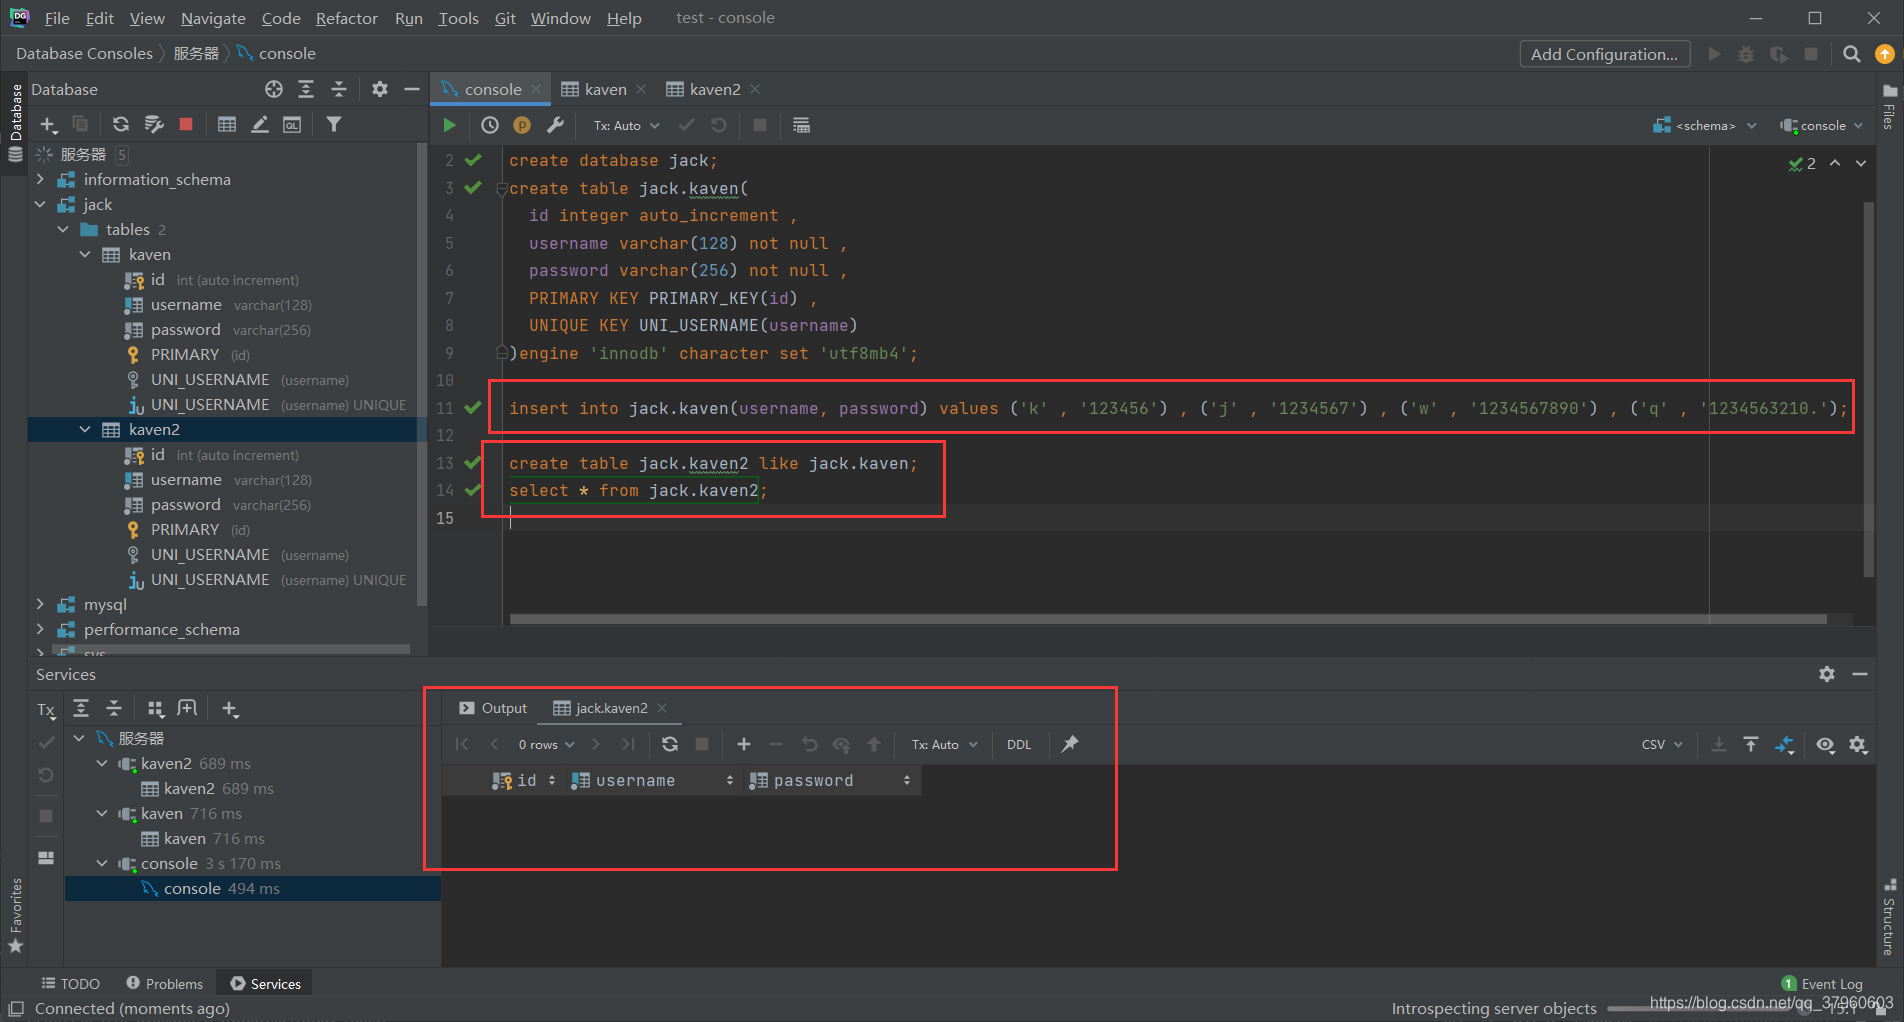
Task: Refresh the Database tree
Action: tap(121, 124)
